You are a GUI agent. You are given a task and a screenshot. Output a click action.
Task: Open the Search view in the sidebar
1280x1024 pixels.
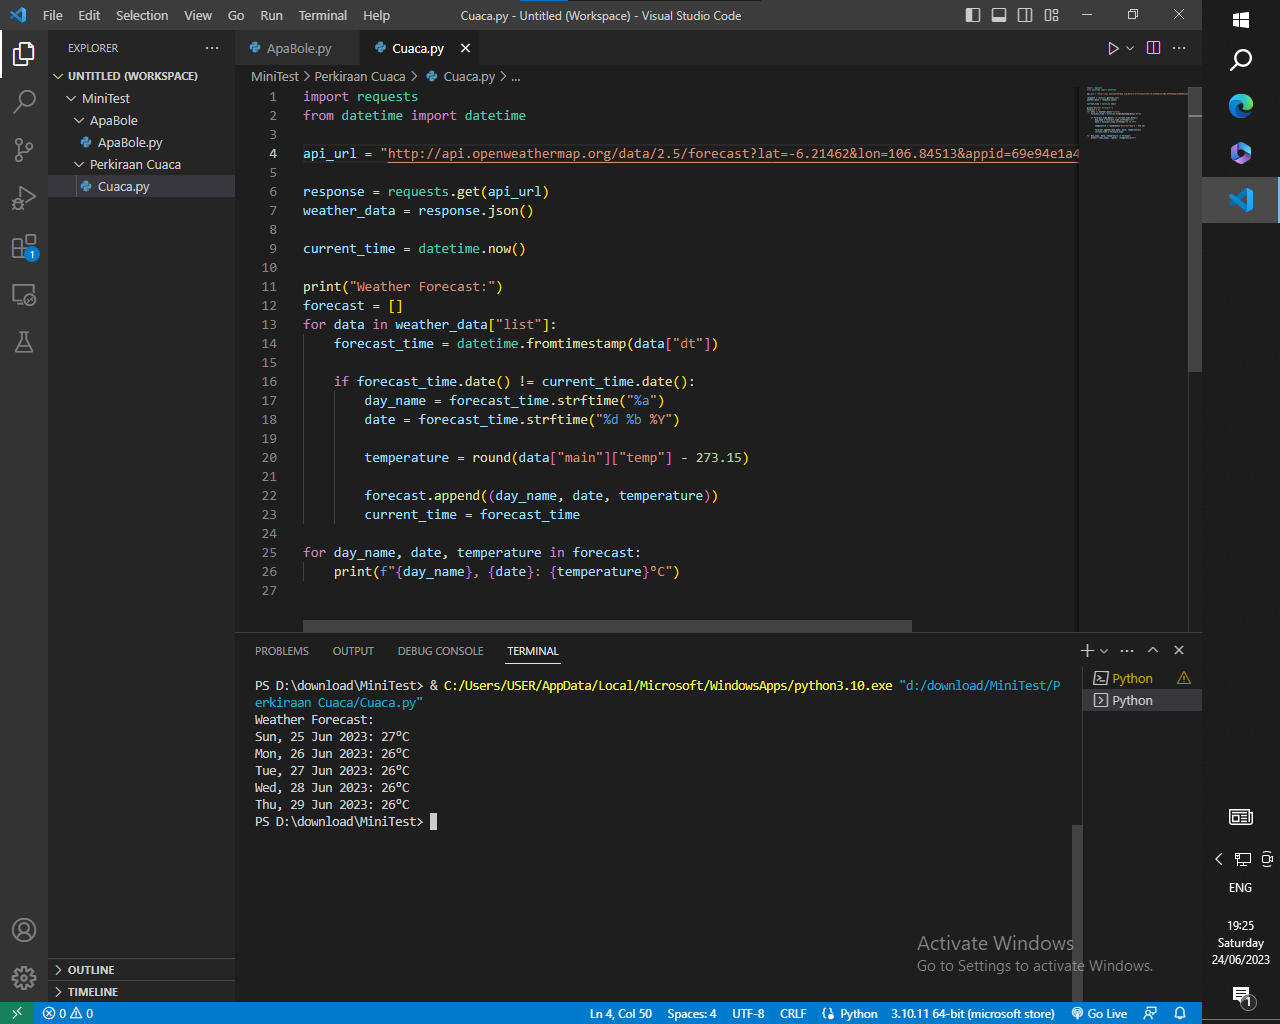click(x=24, y=100)
